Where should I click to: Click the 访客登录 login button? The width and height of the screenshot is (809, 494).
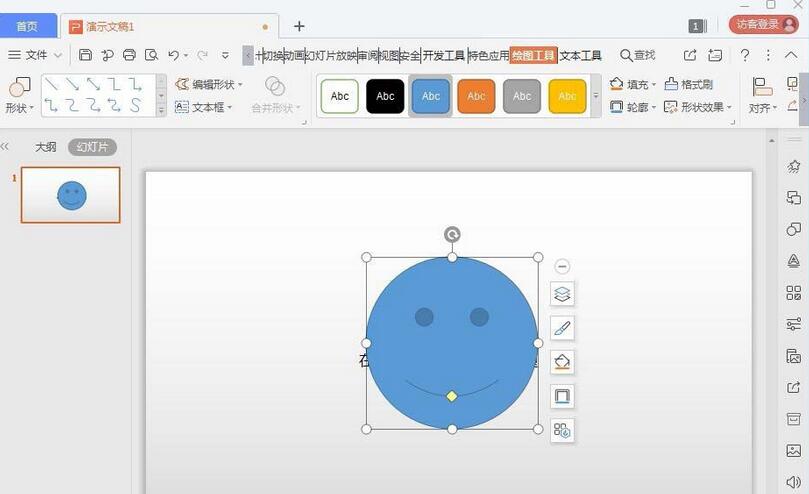click(x=764, y=24)
